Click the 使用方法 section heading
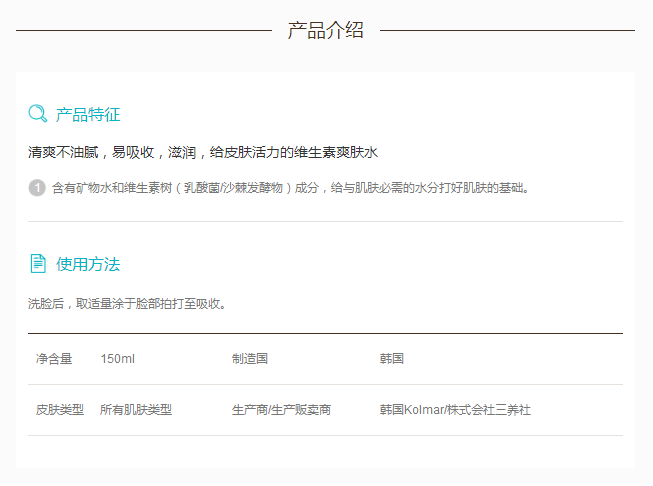 coord(88,265)
